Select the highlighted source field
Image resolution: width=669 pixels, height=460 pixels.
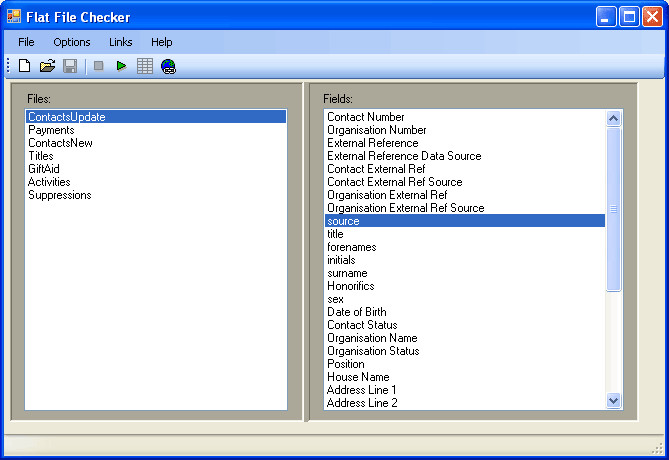pos(465,221)
